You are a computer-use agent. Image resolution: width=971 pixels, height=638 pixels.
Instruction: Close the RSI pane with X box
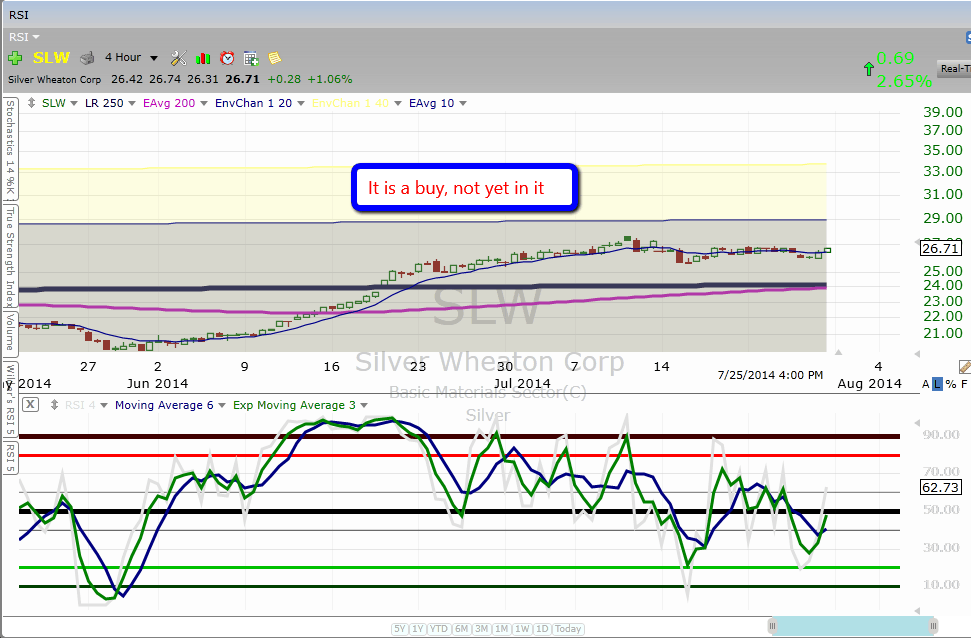coord(30,405)
